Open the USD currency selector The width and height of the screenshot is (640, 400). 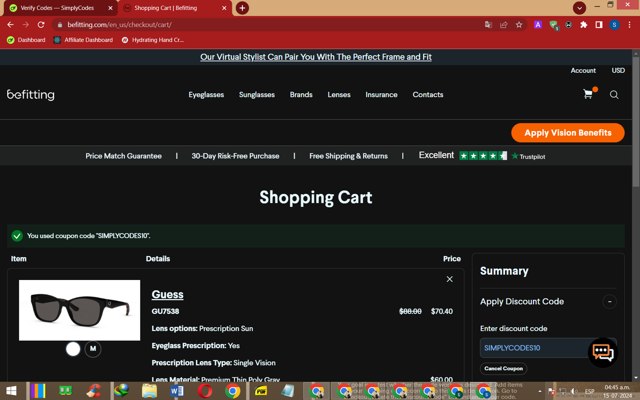pyautogui.click(x=618, y=70)
